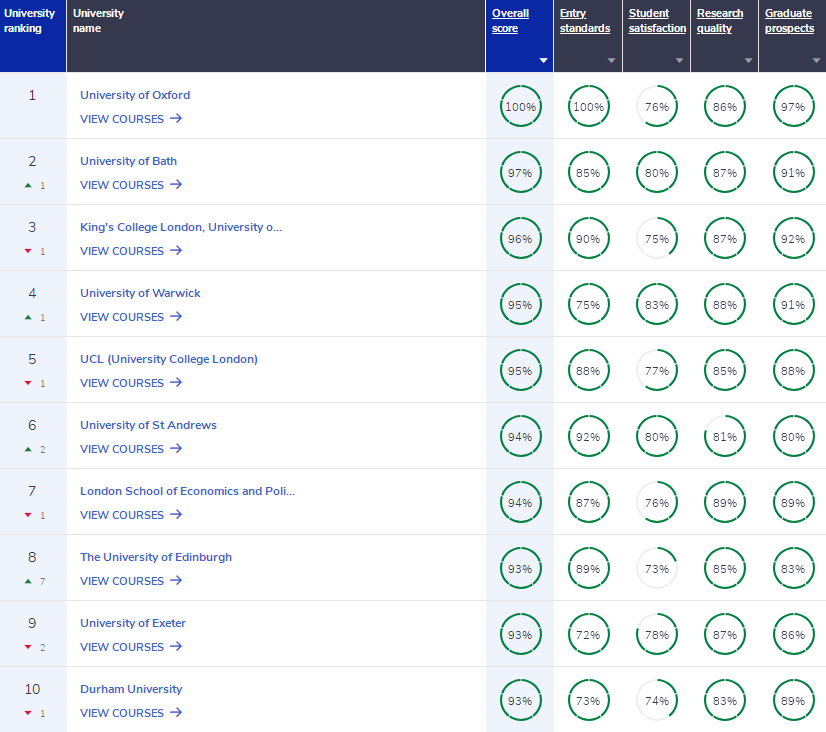Click Bath's 97% overall score ring
Viewport: 826px width, 732px height.
coord(520,173)
